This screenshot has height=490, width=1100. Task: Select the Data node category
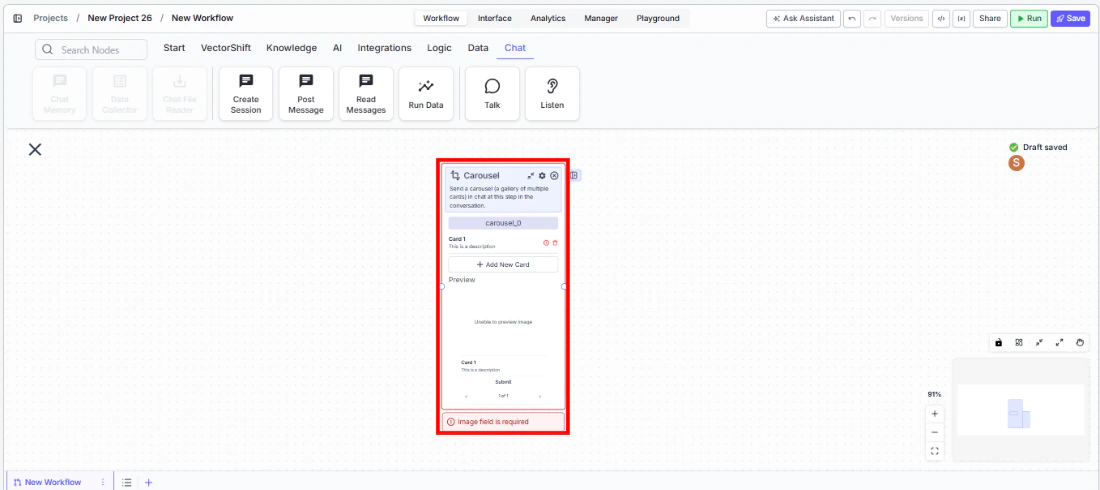[x=478, y=48]
